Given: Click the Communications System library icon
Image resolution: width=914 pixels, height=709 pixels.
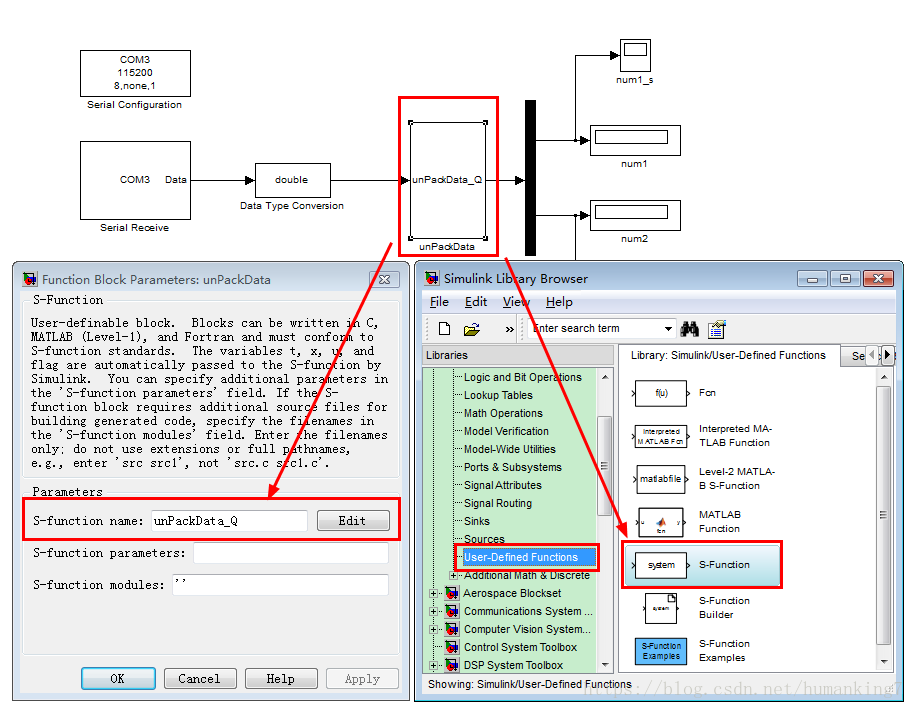Looking at the screenshot, I should (x=452, y=612).
